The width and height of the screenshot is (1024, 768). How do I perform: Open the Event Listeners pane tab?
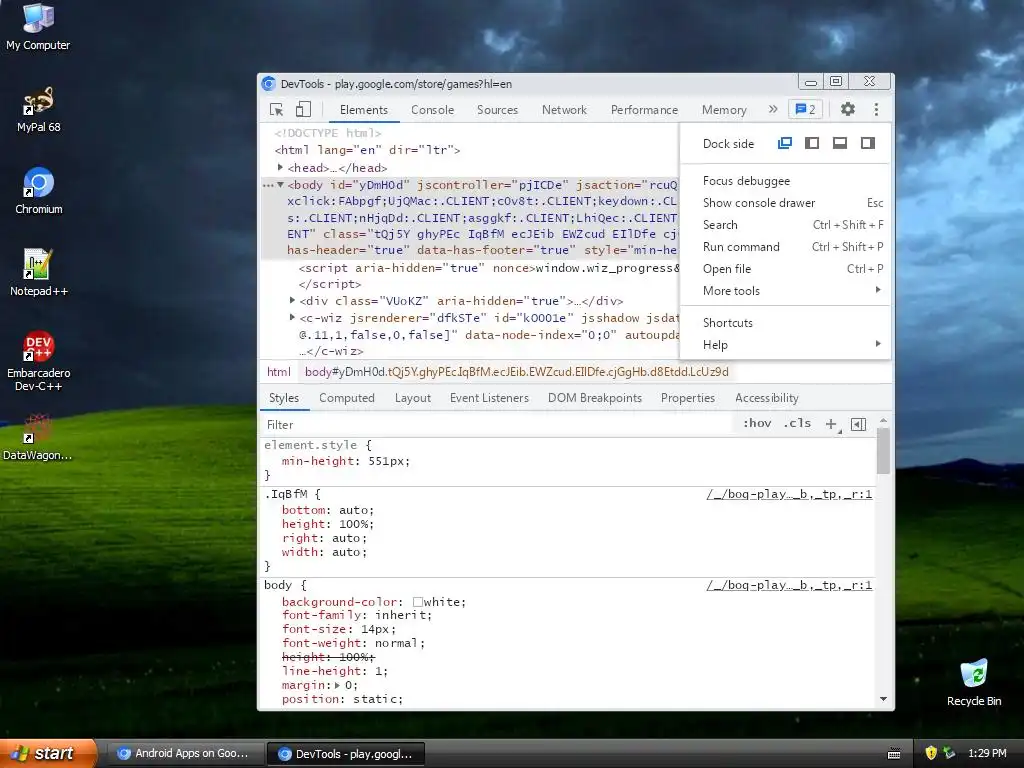[489, 398]
